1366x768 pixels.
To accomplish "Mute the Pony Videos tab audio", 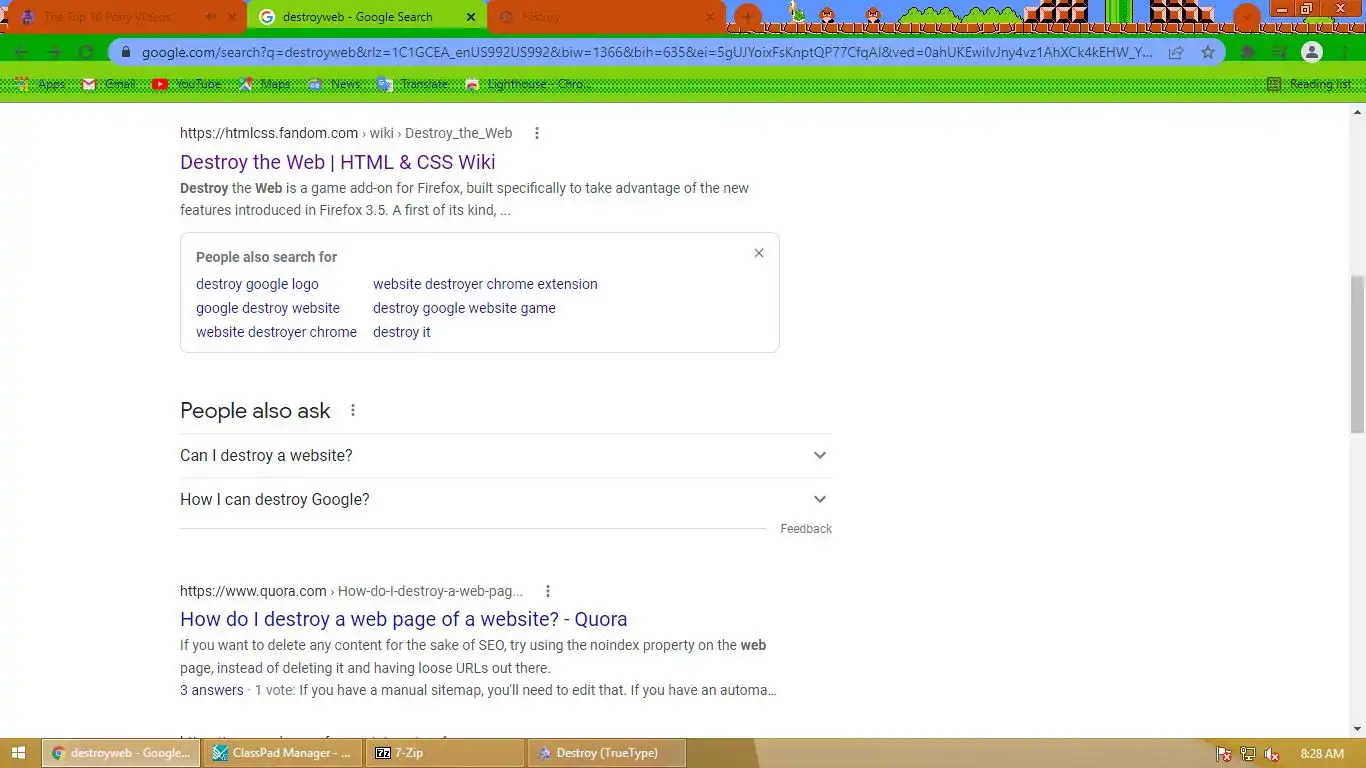I will tap(211, 17).
